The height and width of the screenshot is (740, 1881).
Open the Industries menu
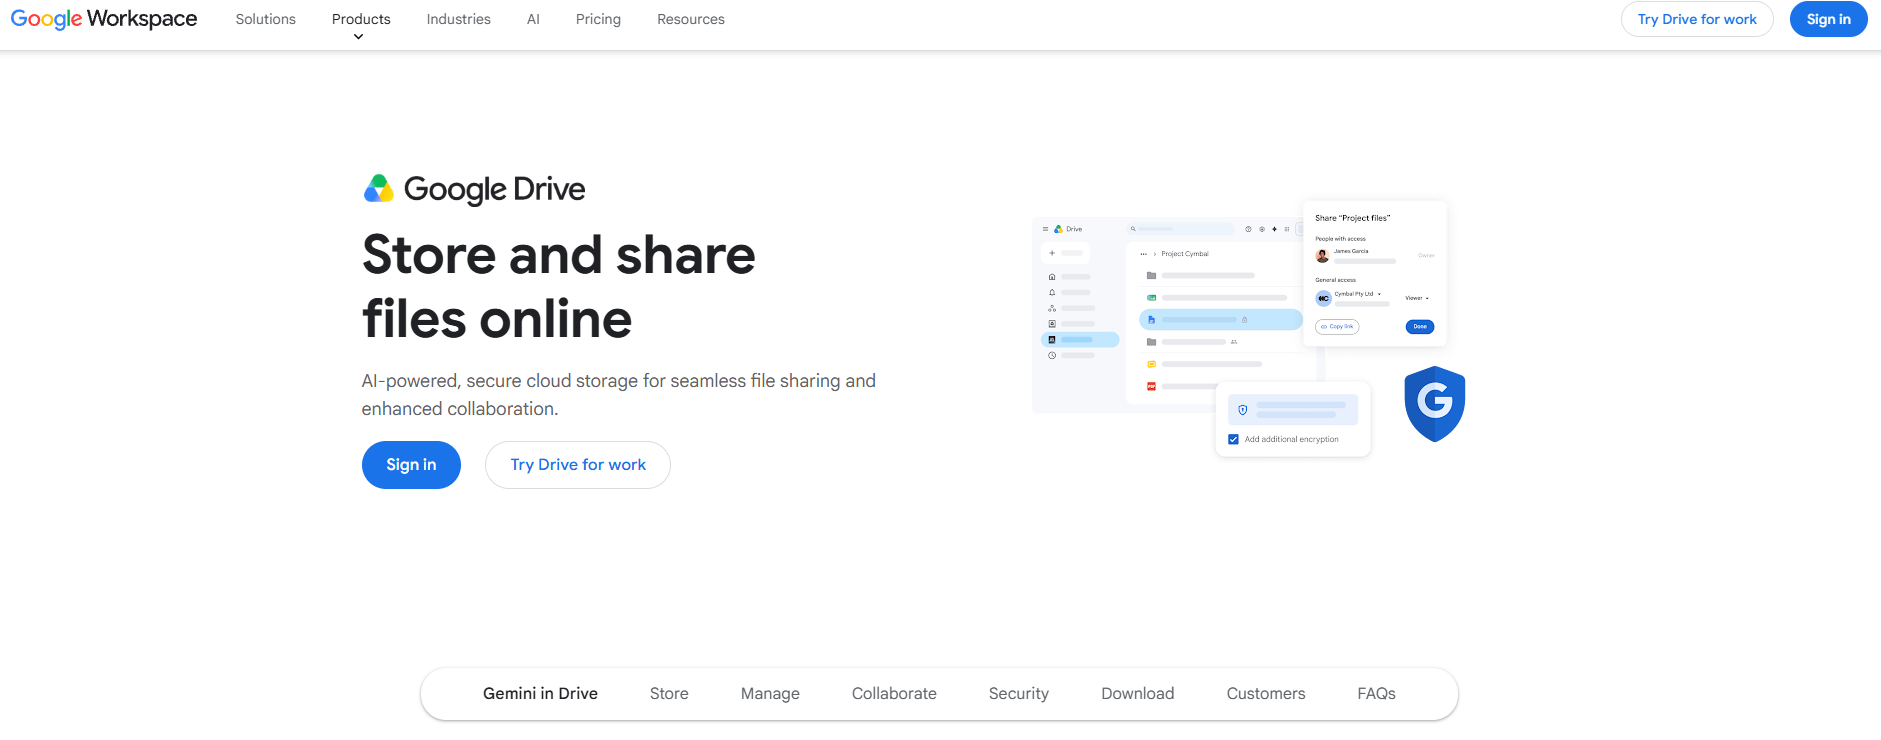(x=459, y=19)
